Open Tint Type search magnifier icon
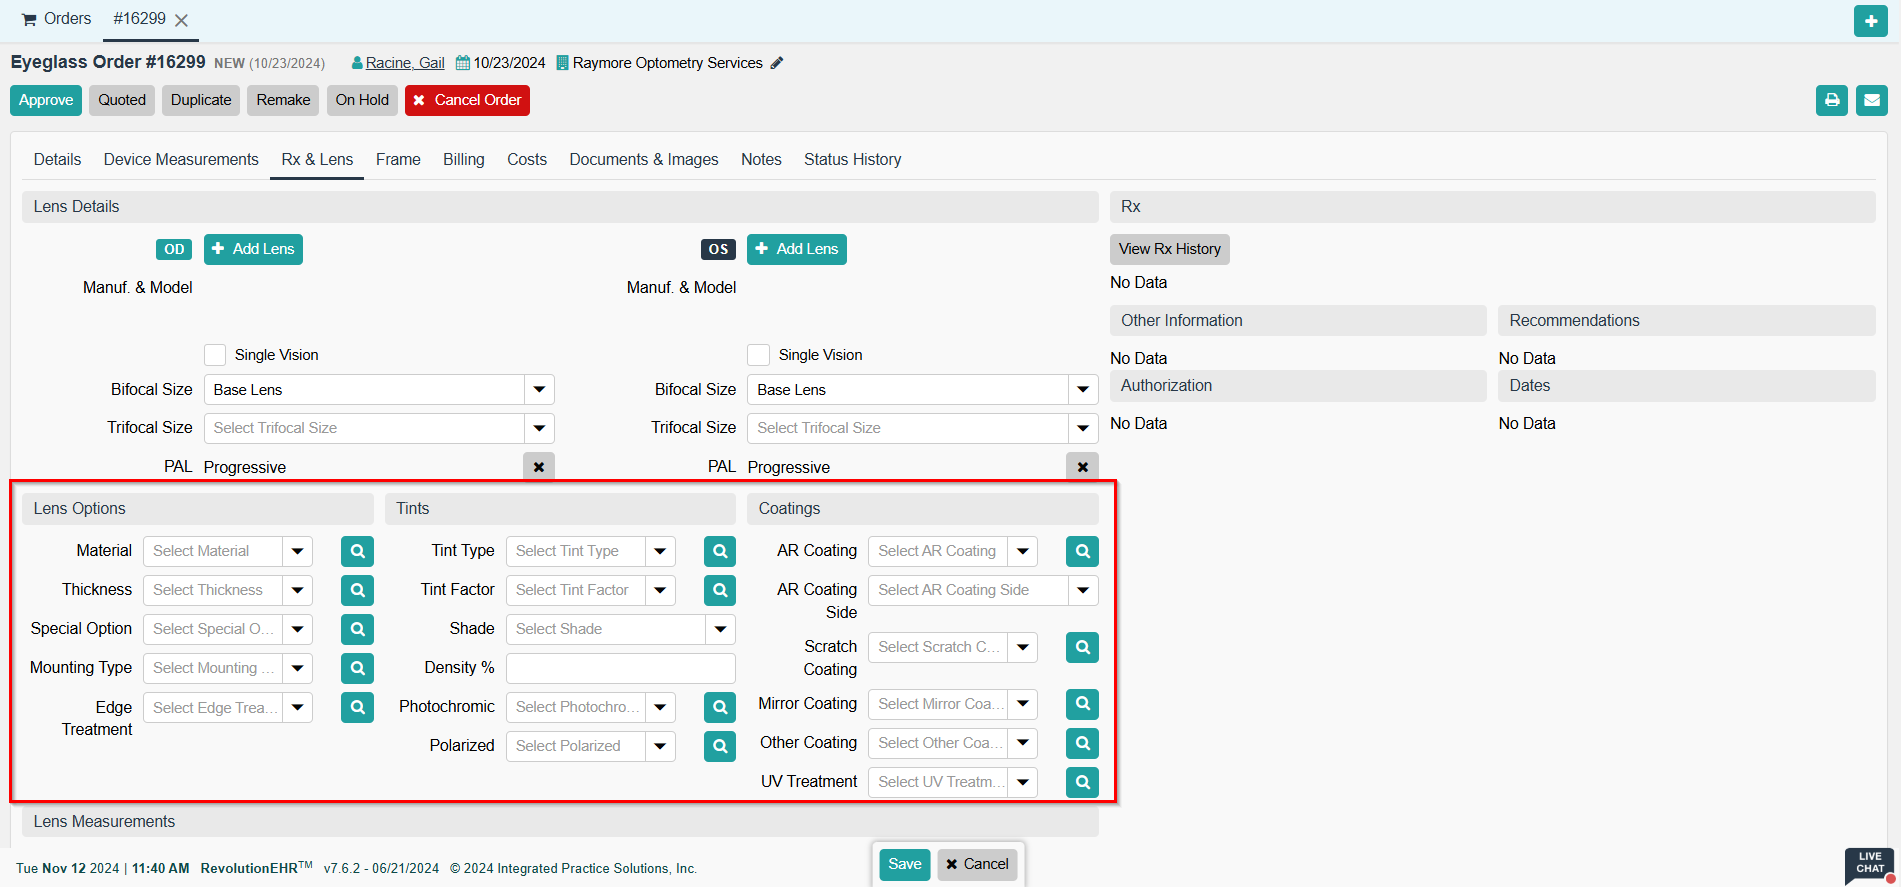This screenshot has height=887, width=1901. pyautogui.click(x=719, y=551)
